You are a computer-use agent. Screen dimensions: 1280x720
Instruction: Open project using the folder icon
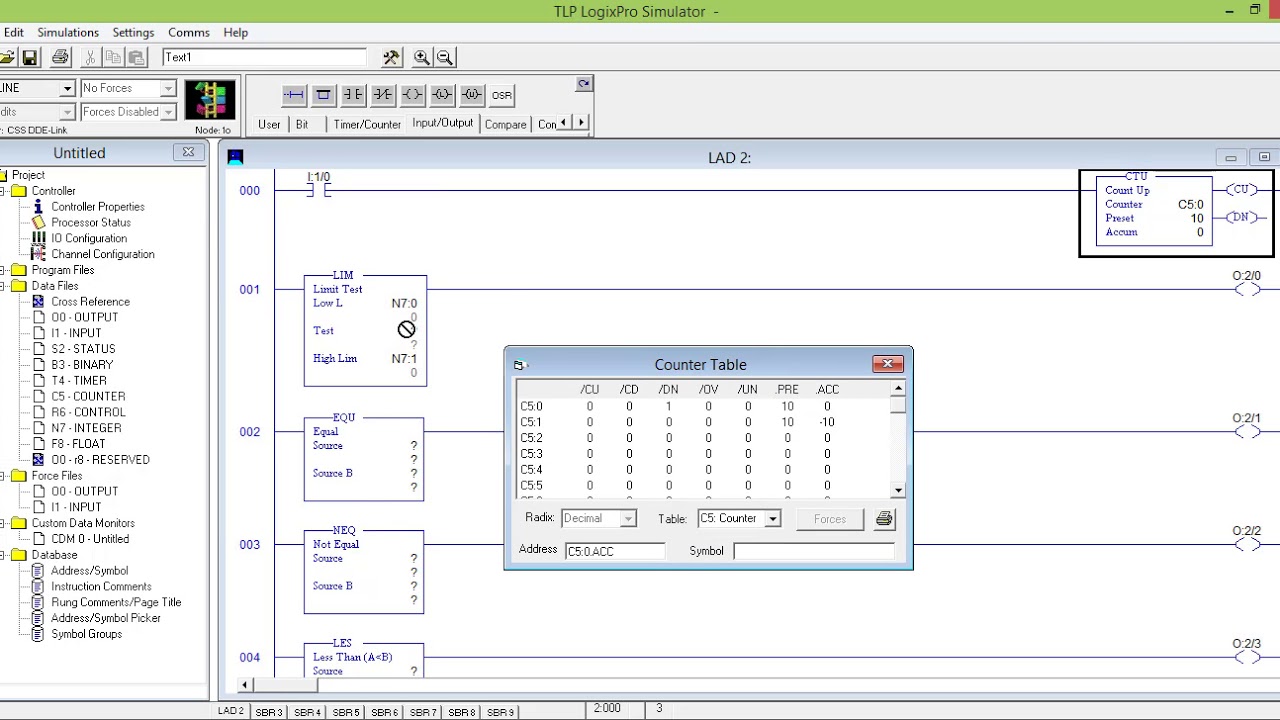coord(6,57)
